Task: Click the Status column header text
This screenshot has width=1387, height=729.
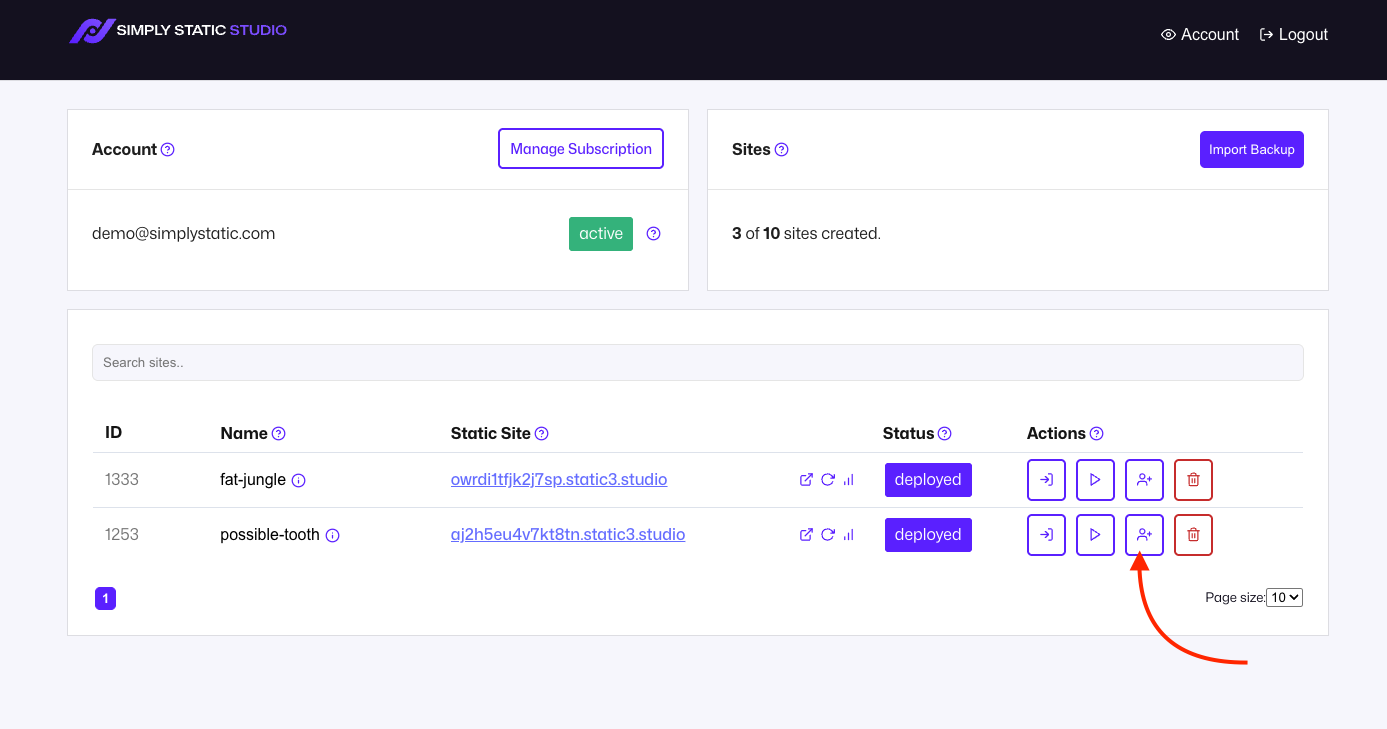Action: tap(908, 433)
